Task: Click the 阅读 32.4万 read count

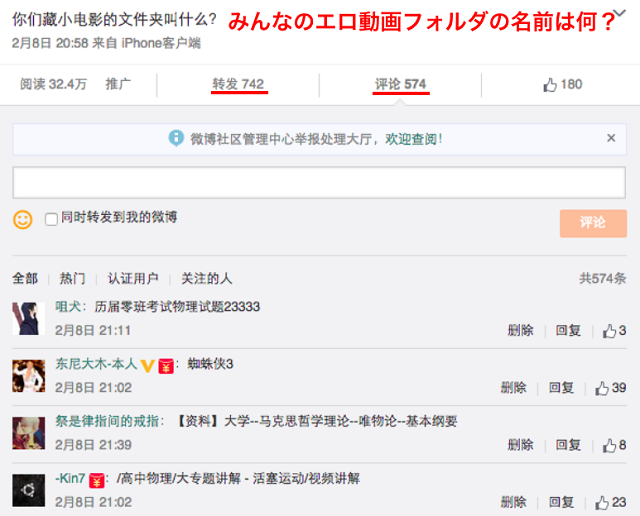Action: 53,84
